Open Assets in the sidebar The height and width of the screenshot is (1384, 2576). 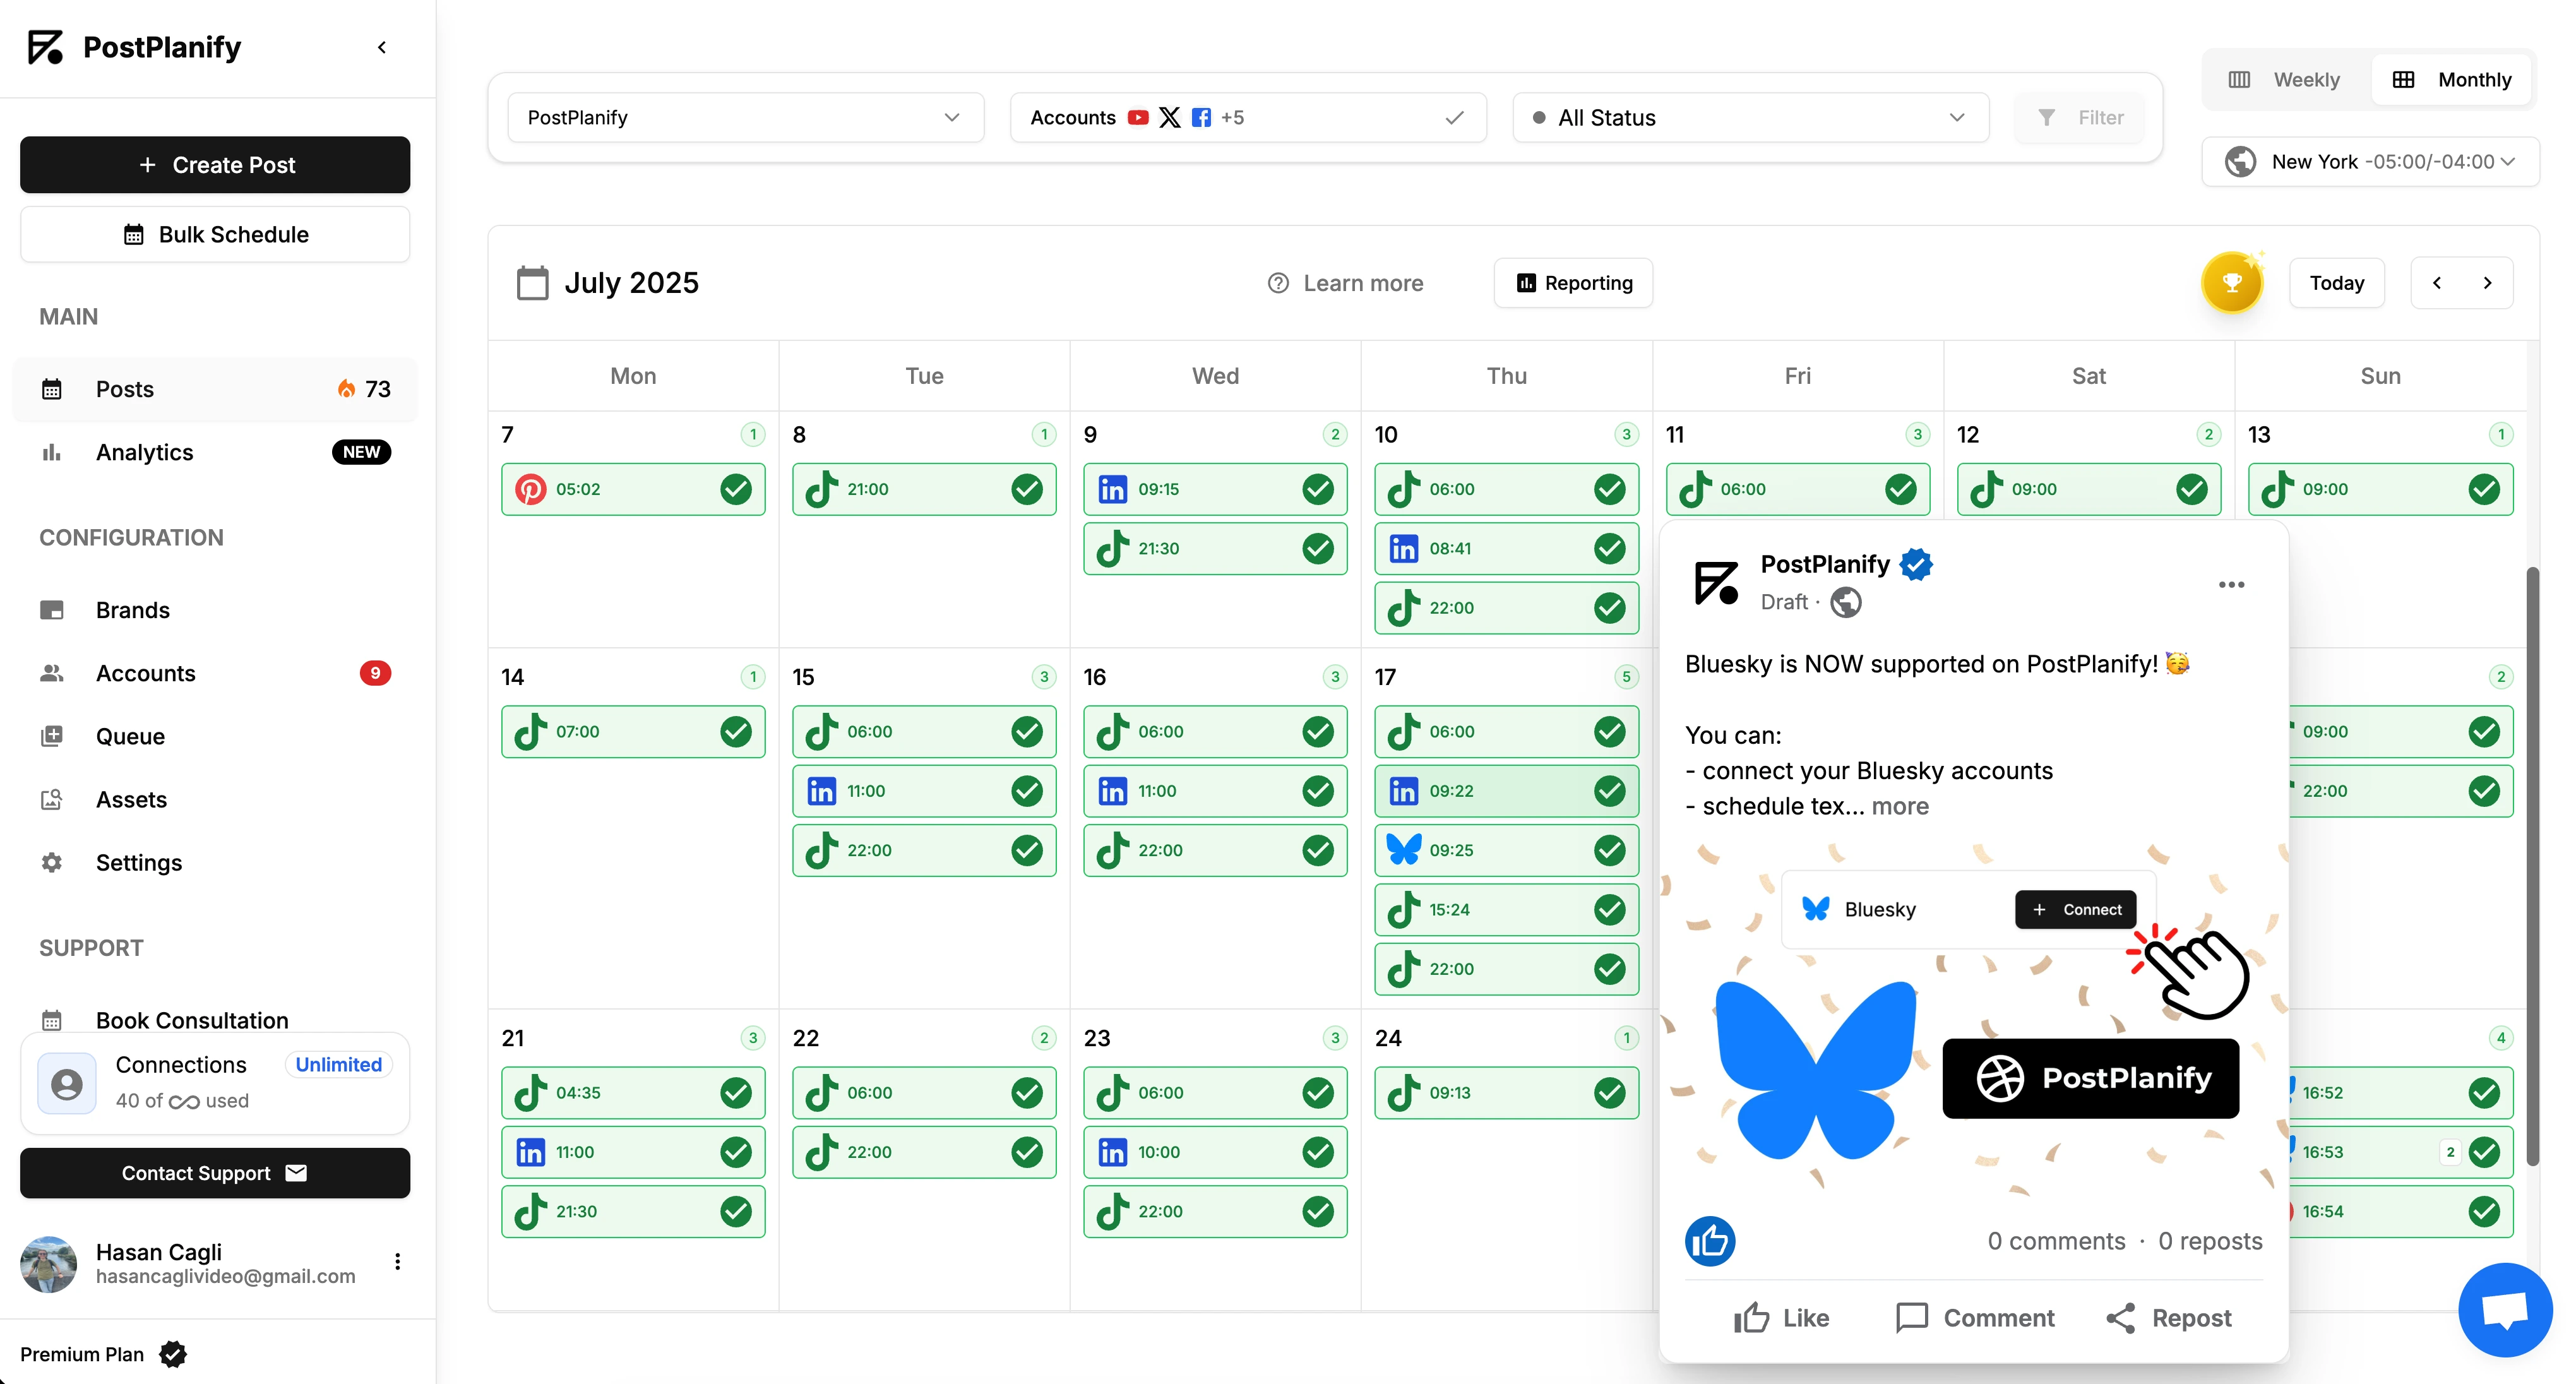click(x=215, y=800)
